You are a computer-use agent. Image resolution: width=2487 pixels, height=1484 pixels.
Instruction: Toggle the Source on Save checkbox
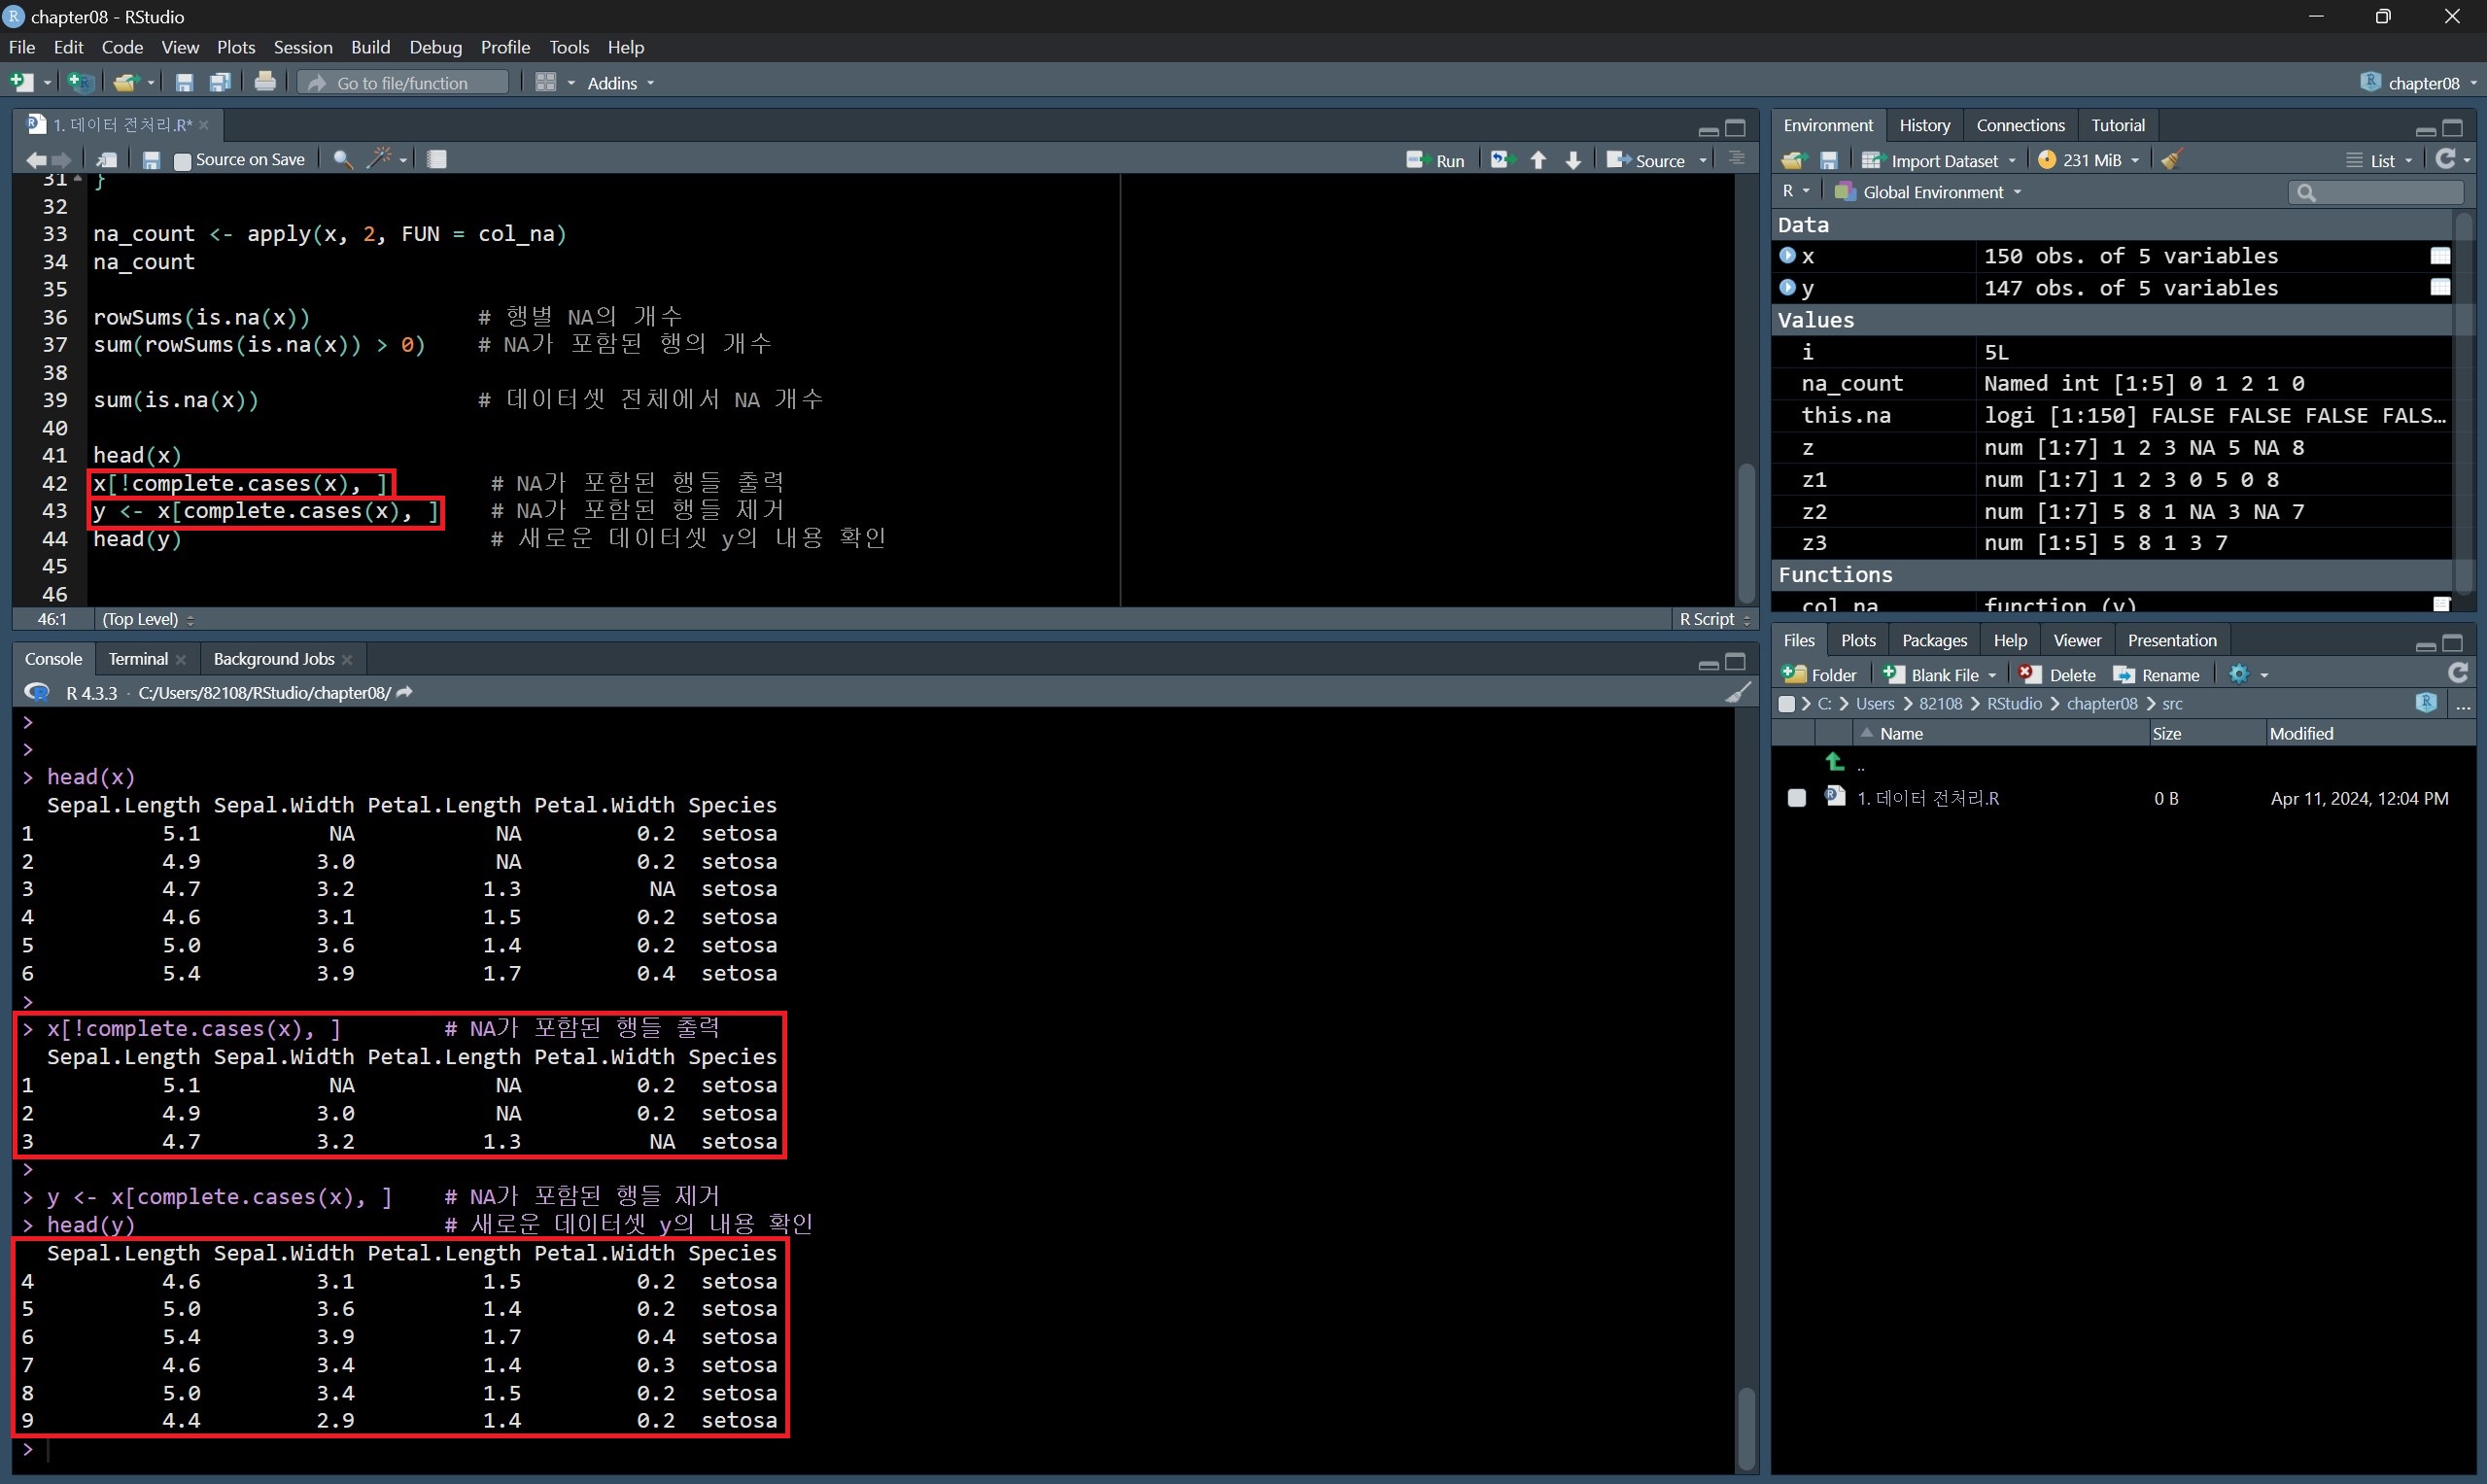183,160
